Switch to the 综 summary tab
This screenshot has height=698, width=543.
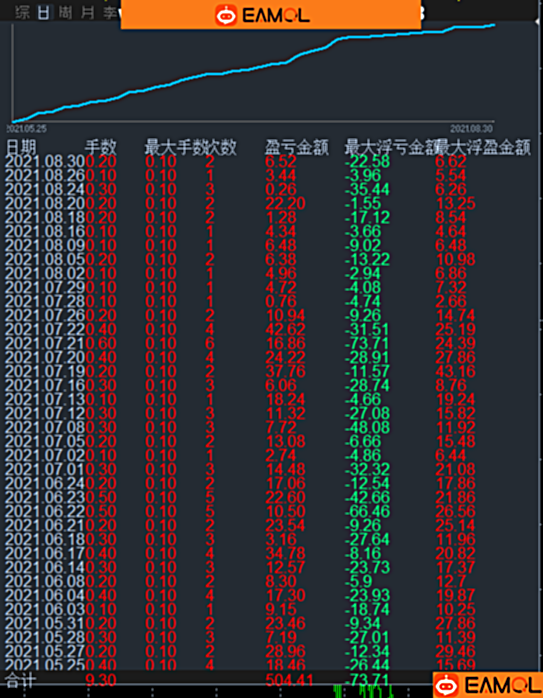(x=21, y=12)
